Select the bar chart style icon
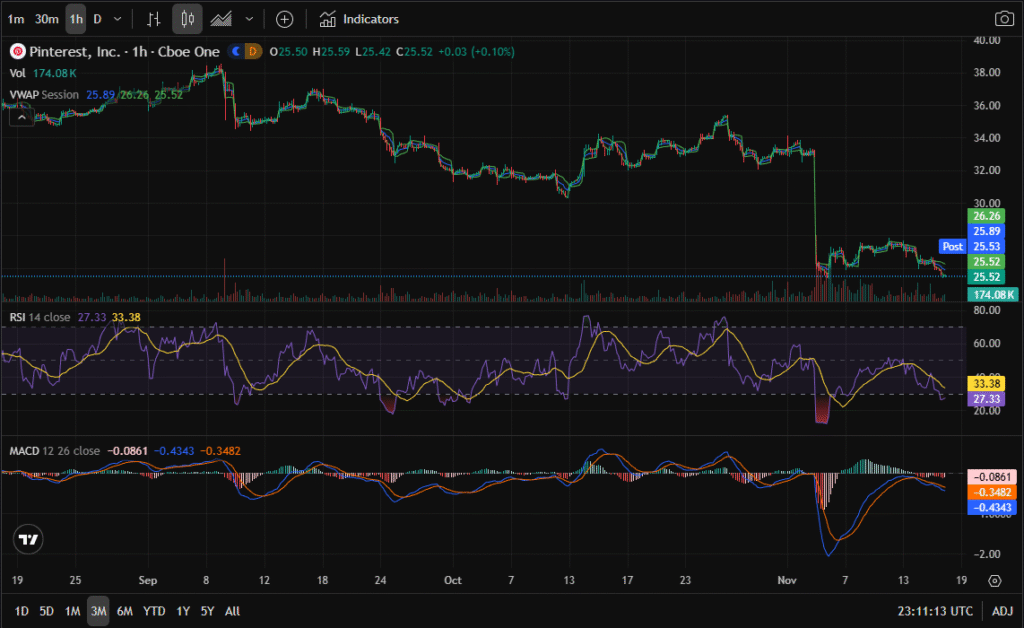The width and height of the screenshot is (1024, 628). pyautogui.click(x=153, y=19)
